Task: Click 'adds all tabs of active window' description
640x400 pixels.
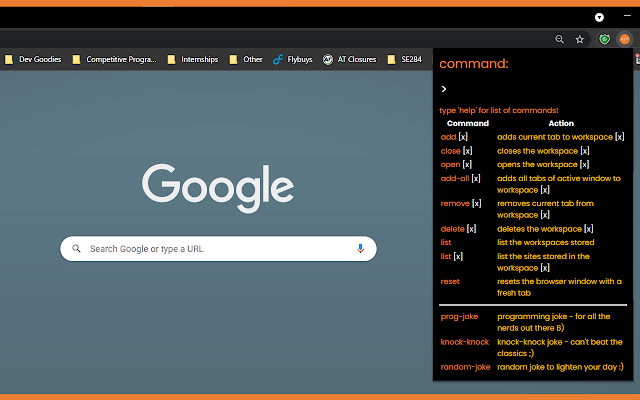Action: click(x=558, y=184)
